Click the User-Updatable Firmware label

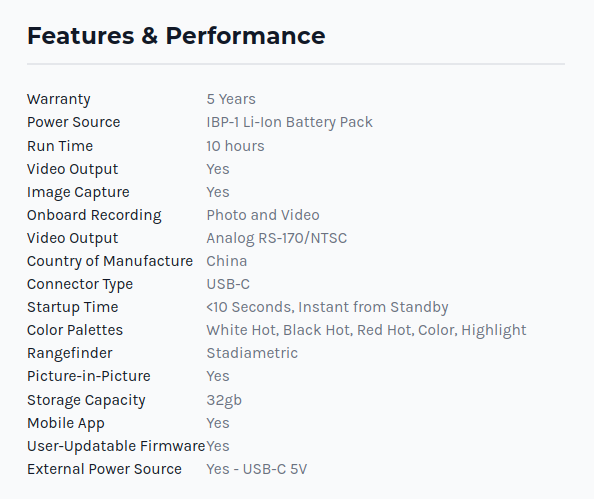[116, 447]
